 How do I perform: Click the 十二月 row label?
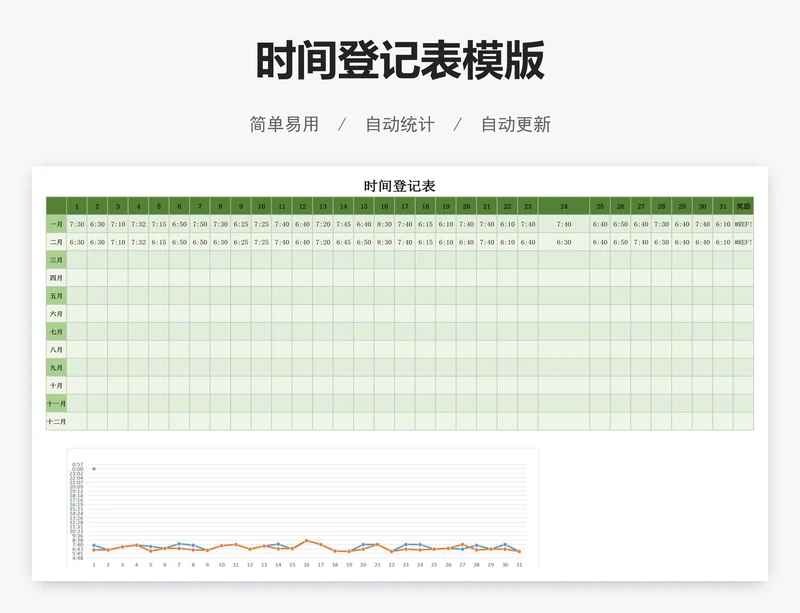click(56, 422)
